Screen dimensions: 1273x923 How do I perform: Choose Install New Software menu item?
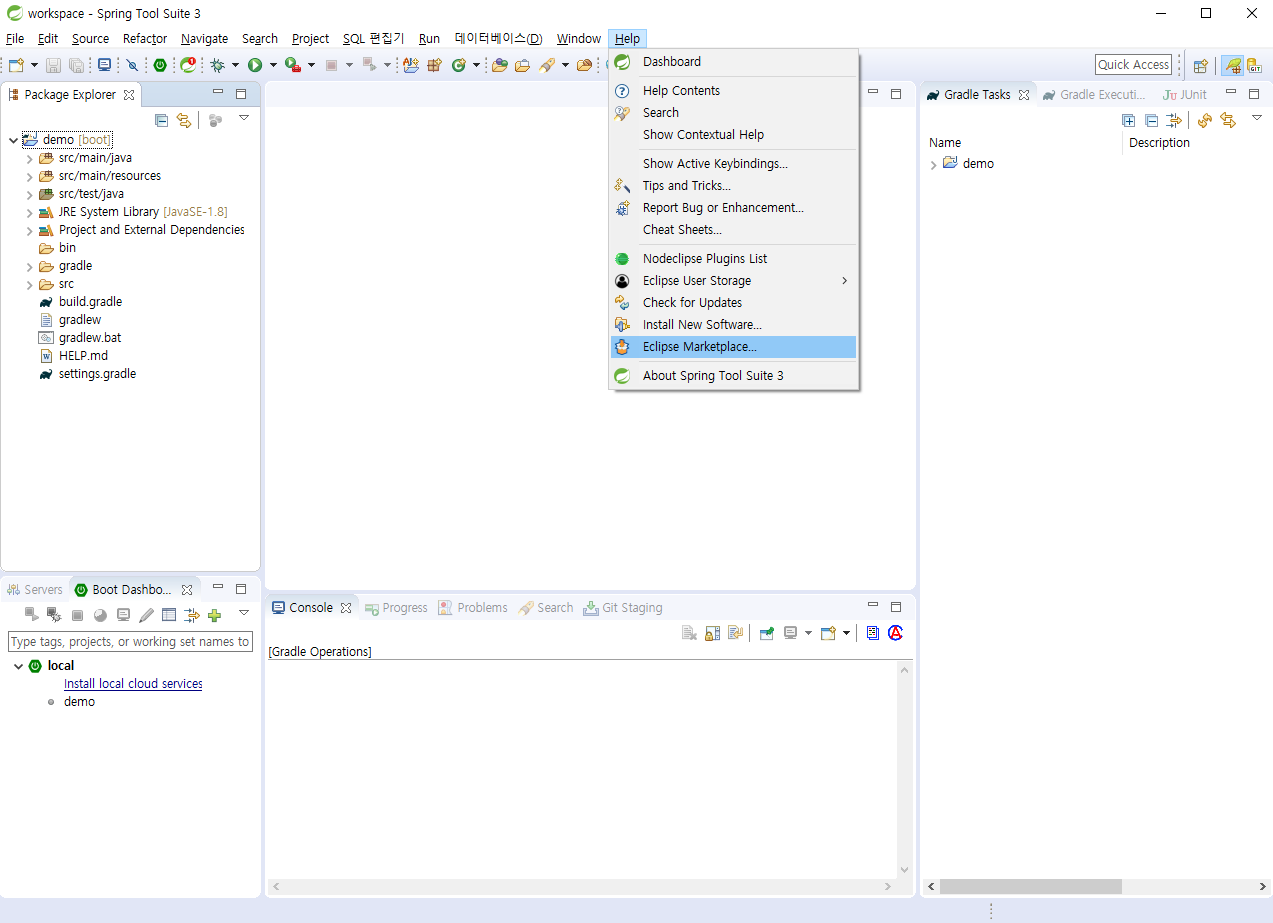pos(734,325)
